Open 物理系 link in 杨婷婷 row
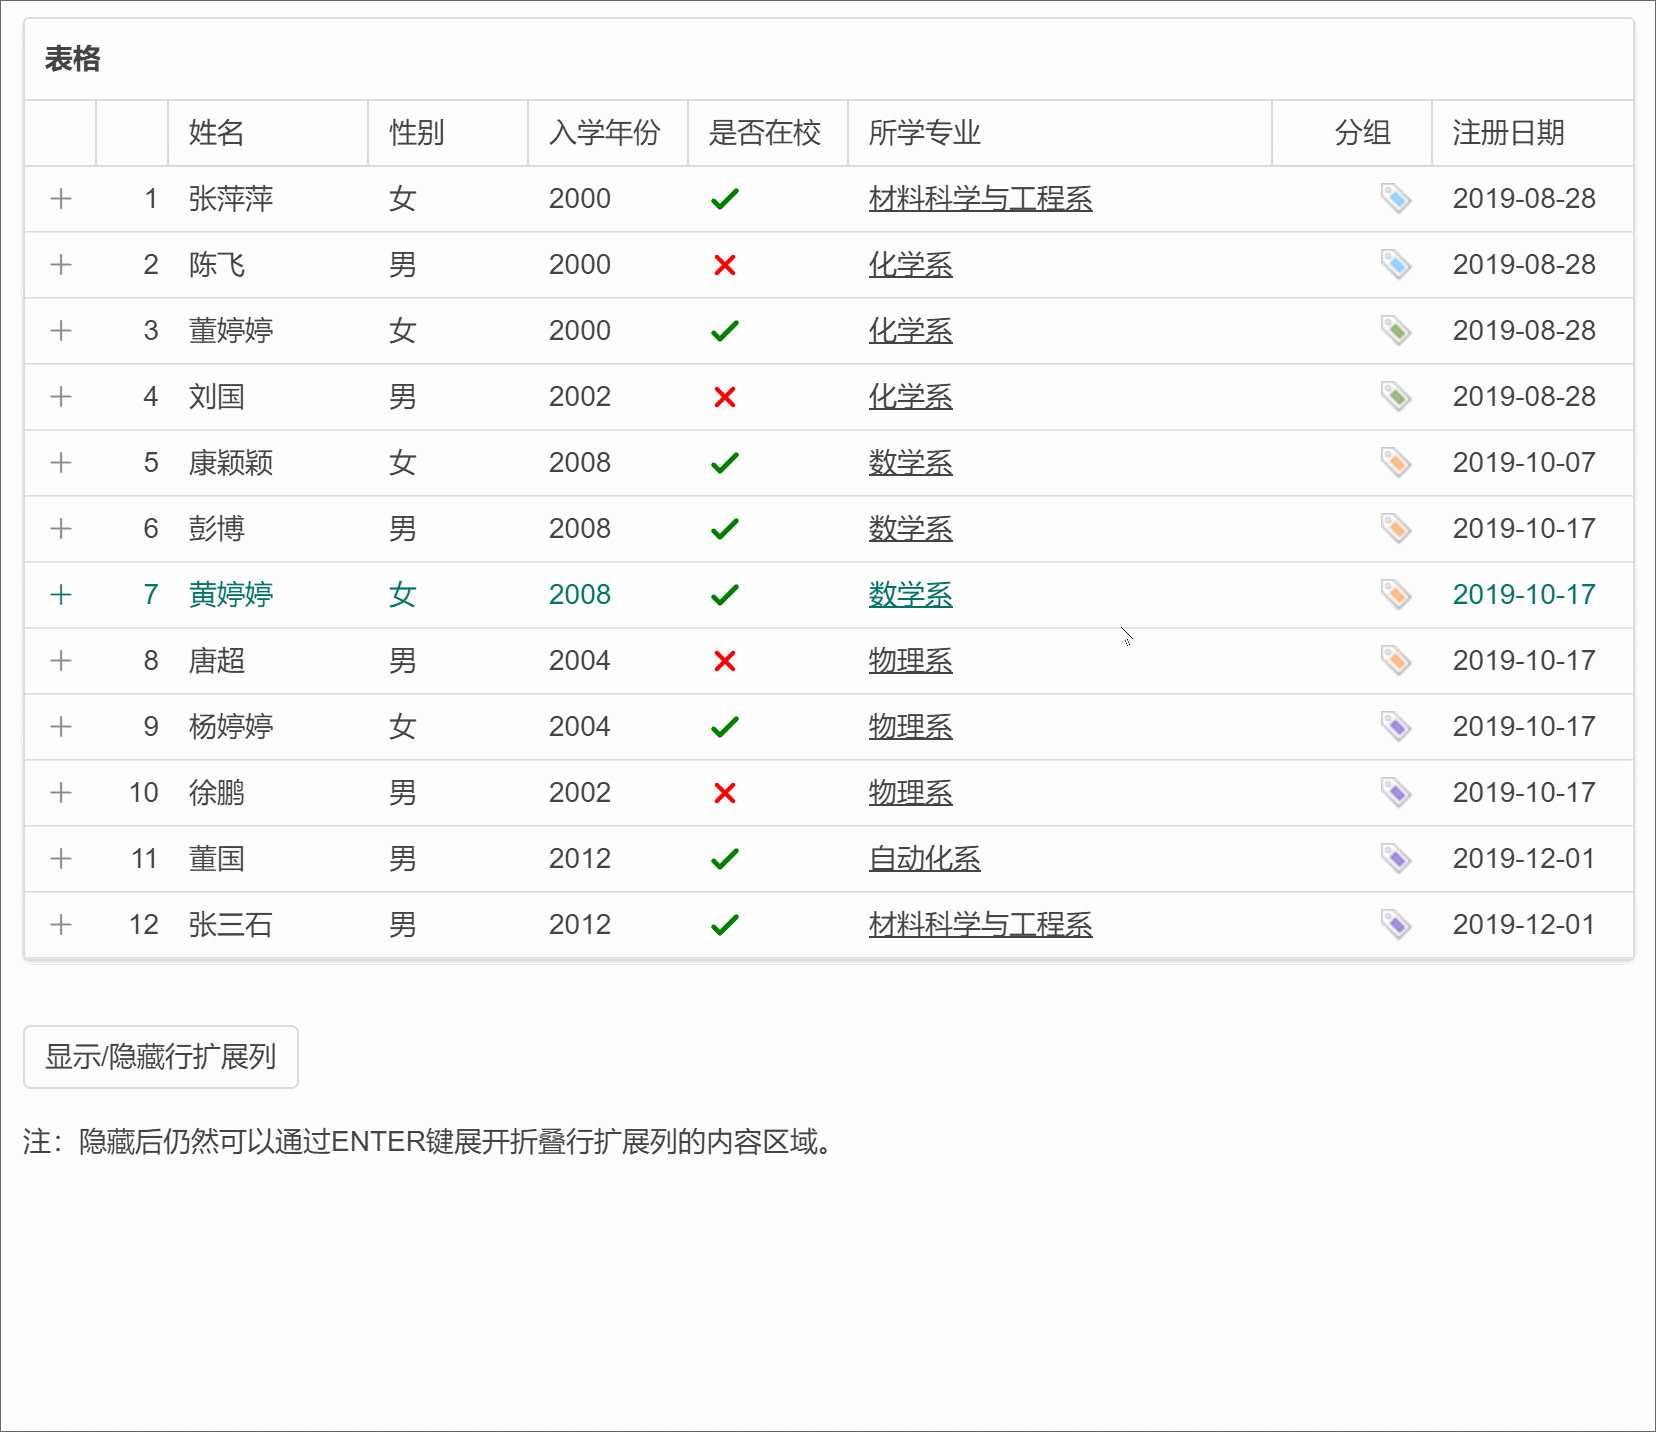The width and height of the screenshot is (1656, 1432). [x=911, y=727]
